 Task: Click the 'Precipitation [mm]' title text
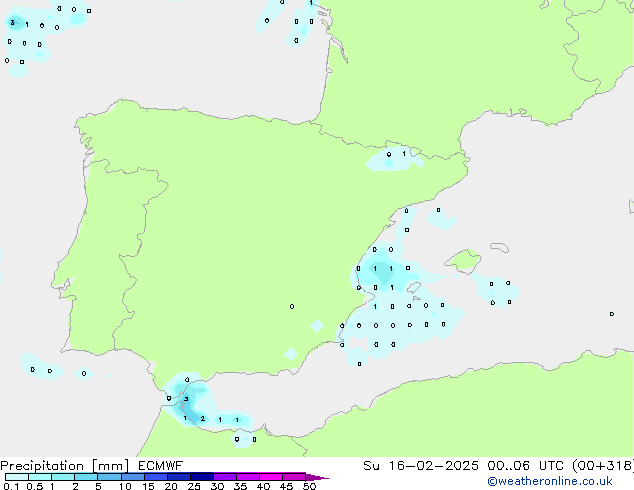tap(65, 466)
